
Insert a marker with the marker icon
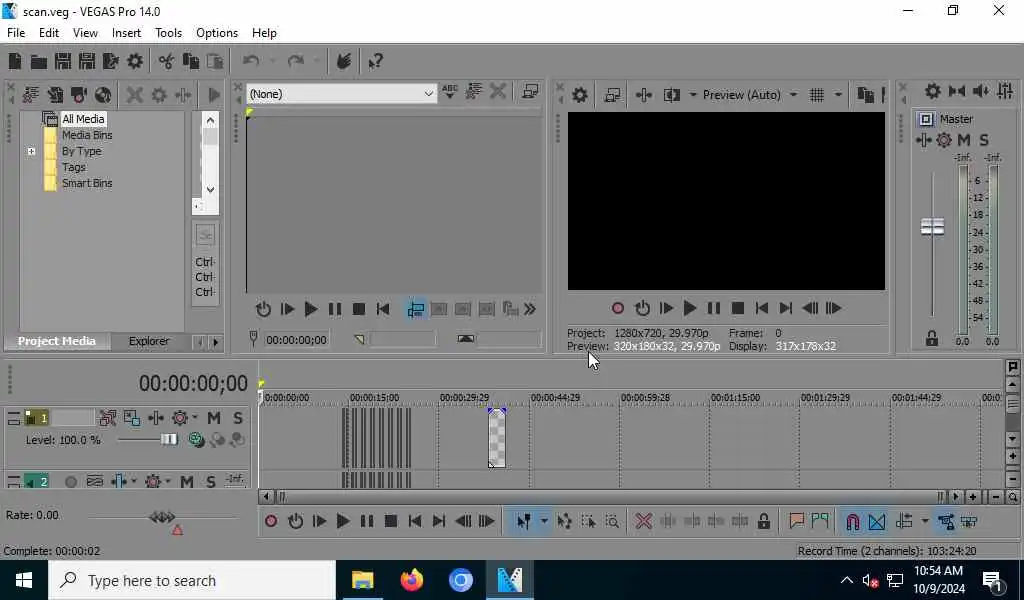click(796, 522)
